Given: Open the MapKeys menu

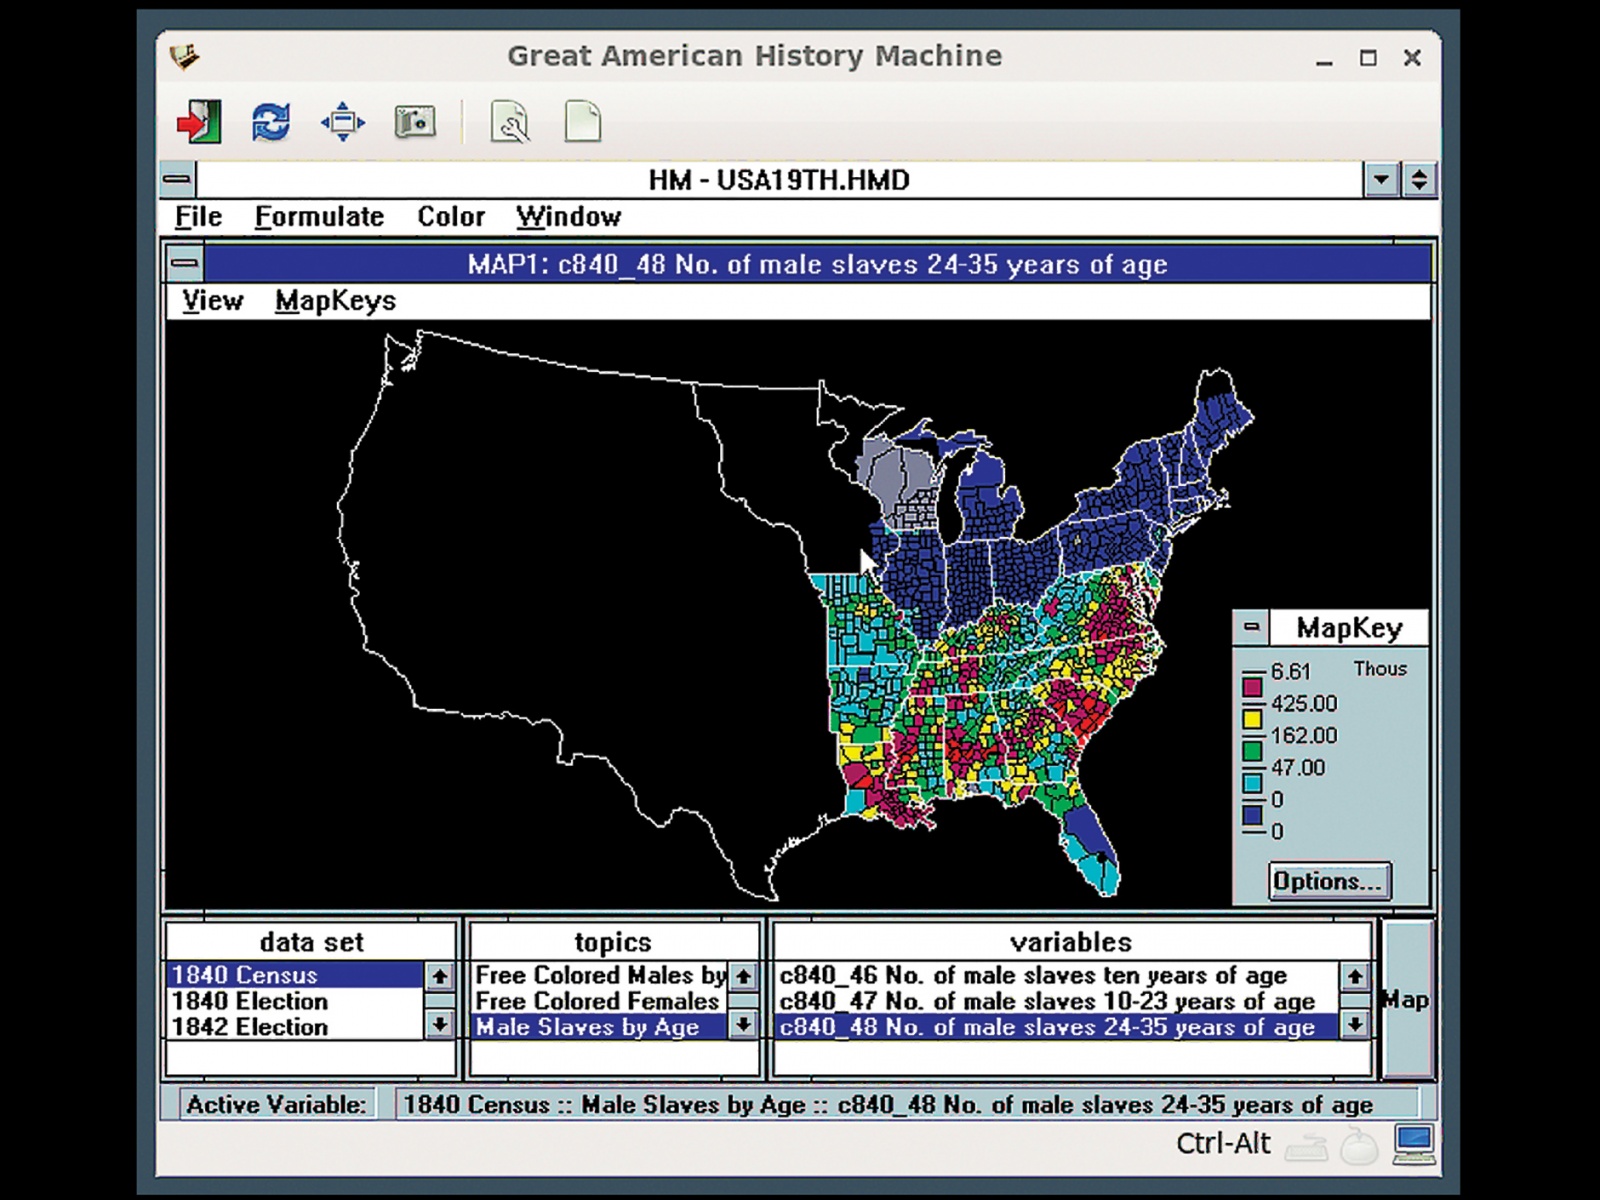Looking at the screenshot, I should point(335,301).
